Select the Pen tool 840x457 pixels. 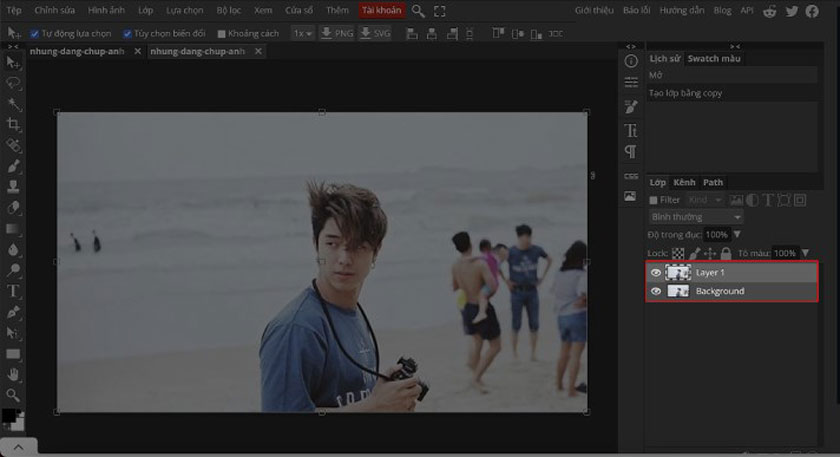(x=13, y=312)
